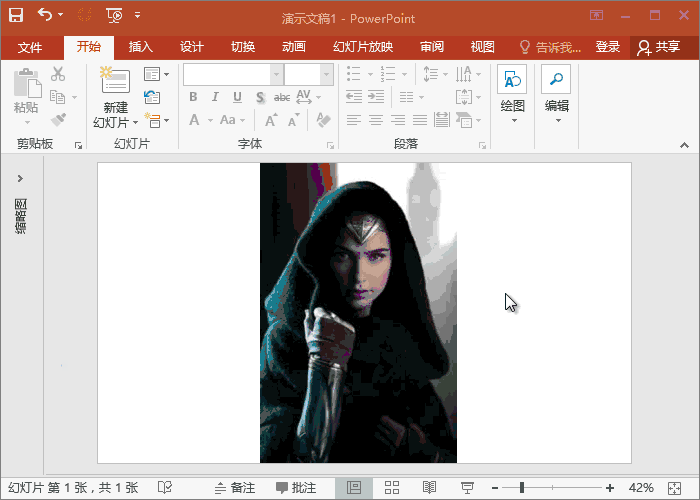The height and width of the screenshot is (500, 700).
Task: Click the Line Spacing icon
Action: point(430,74)
